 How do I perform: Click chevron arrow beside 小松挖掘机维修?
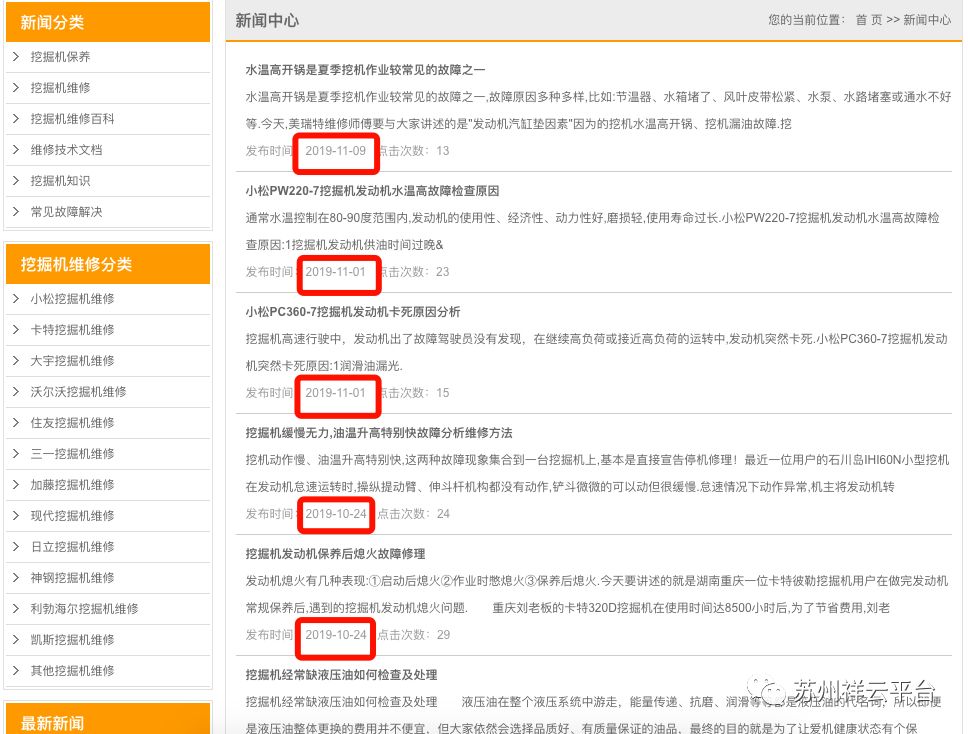coord(16,299)
